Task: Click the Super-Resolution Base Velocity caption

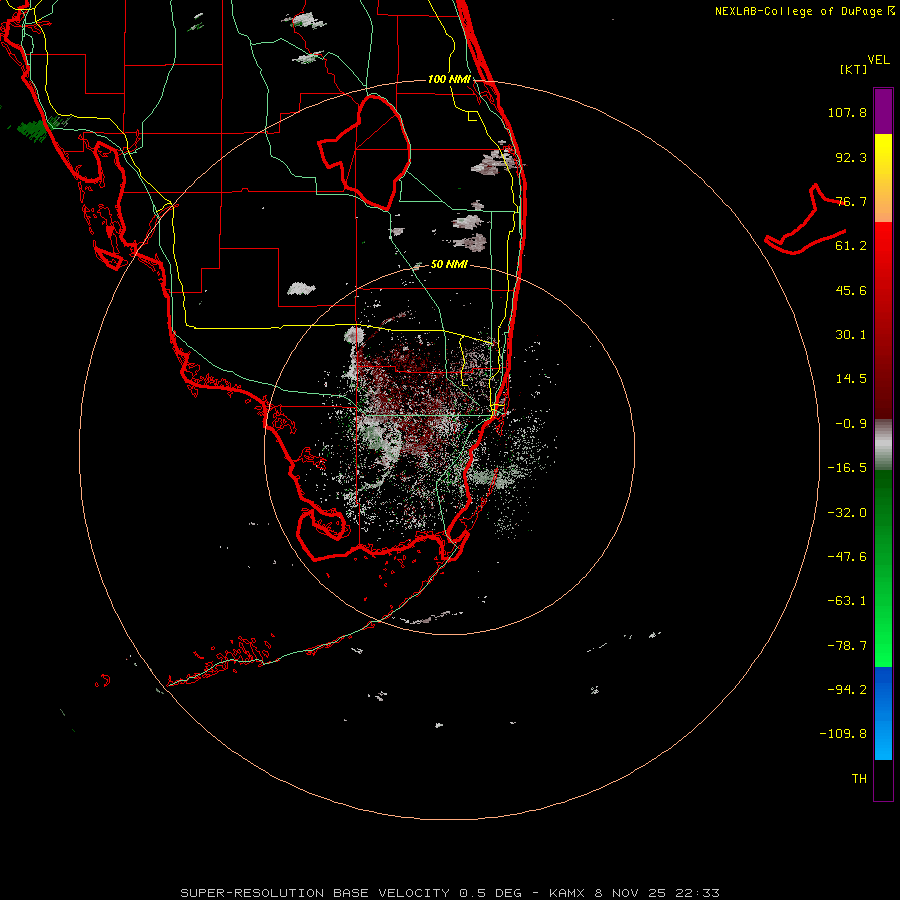Action: coord(449,893)
